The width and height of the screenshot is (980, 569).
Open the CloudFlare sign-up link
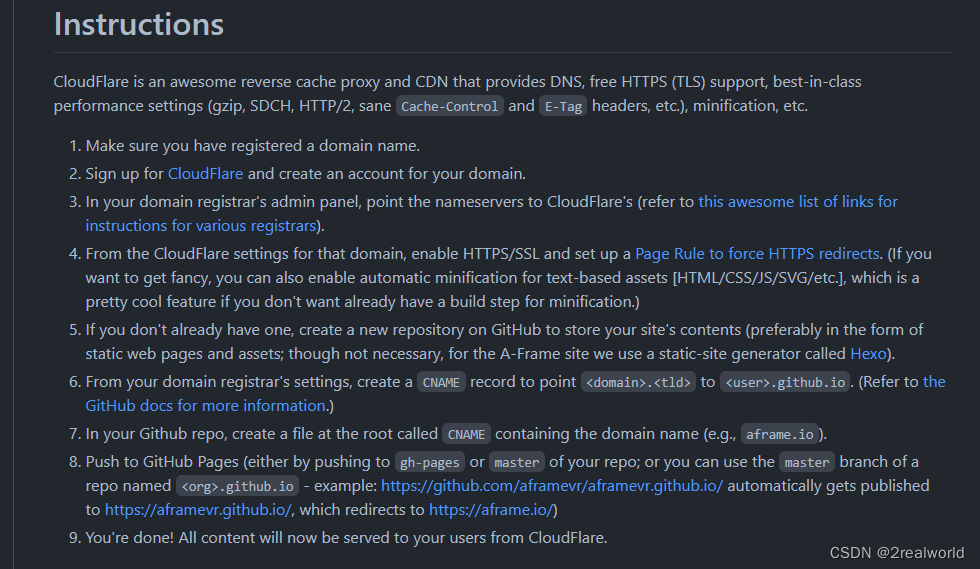tap(205, 174)
